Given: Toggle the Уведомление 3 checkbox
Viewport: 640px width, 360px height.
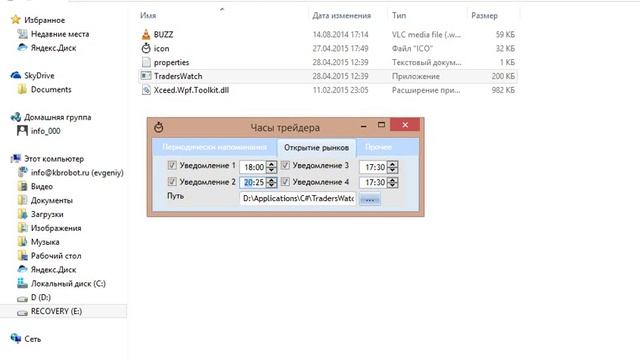Looking at the screenshot, I should (285, 165).
